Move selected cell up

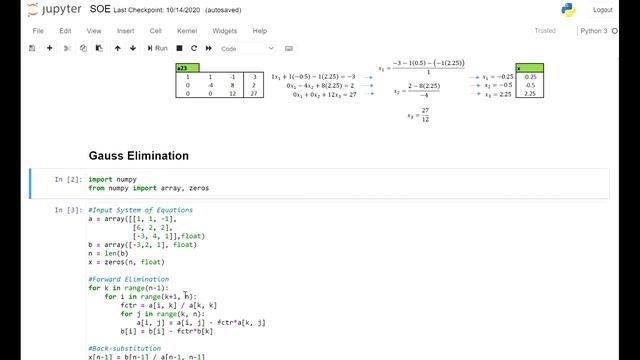click(x=118, y=48)
